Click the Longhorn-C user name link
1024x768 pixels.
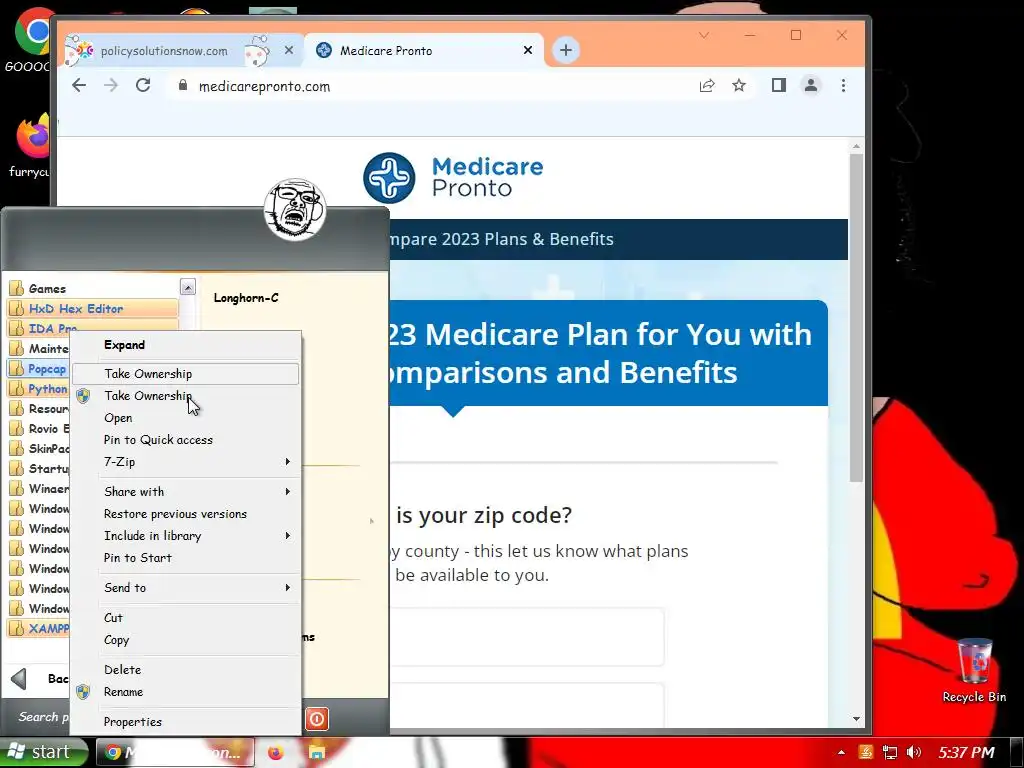246,298
